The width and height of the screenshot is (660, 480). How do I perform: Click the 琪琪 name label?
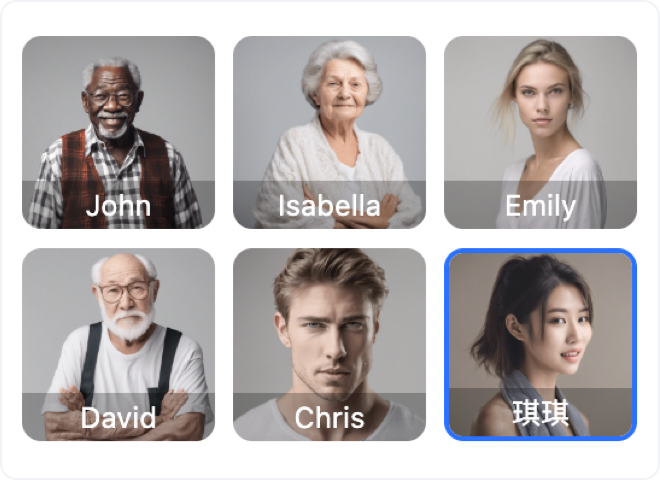[540, 413]
